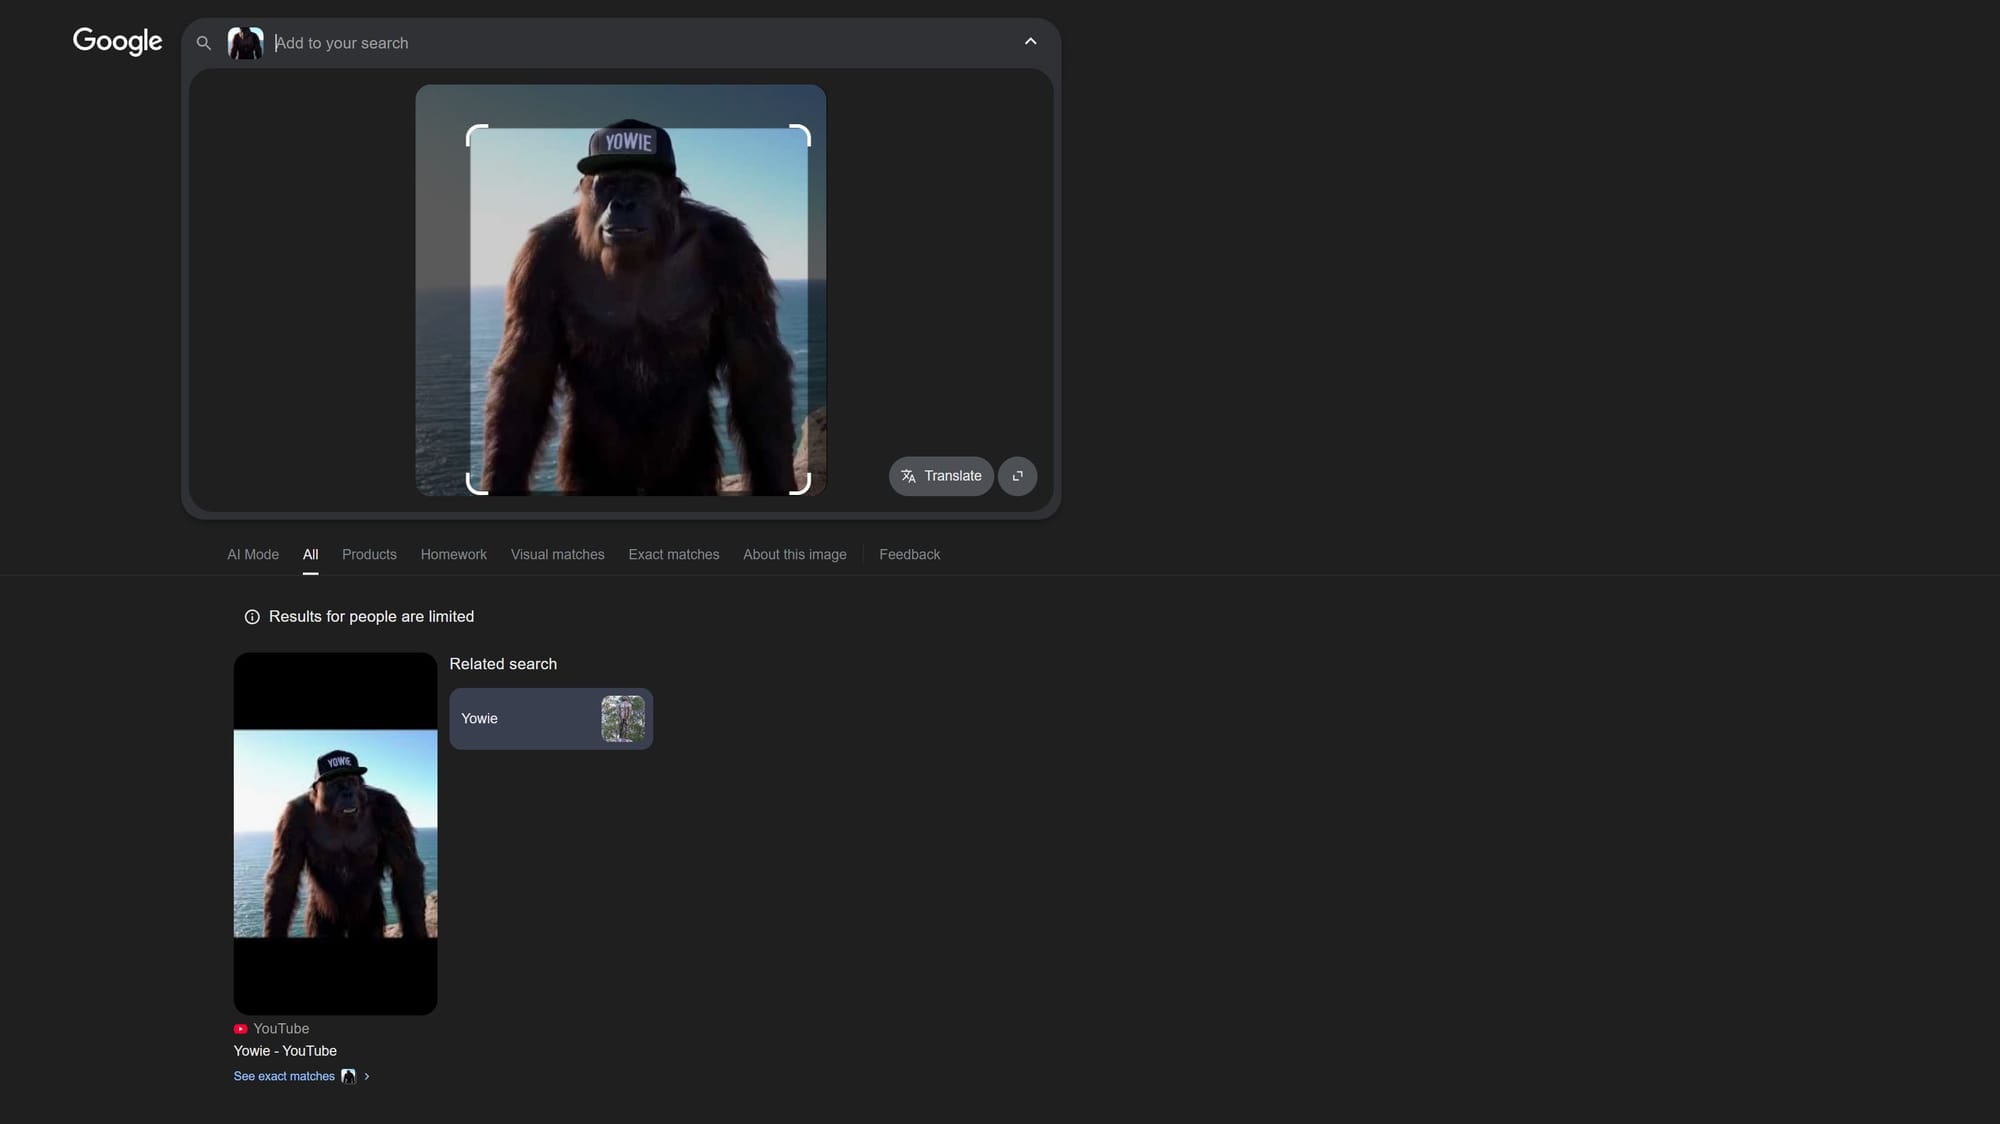Click the Add to your search input field
The image size is (2000, 1124).
point(400,43)
